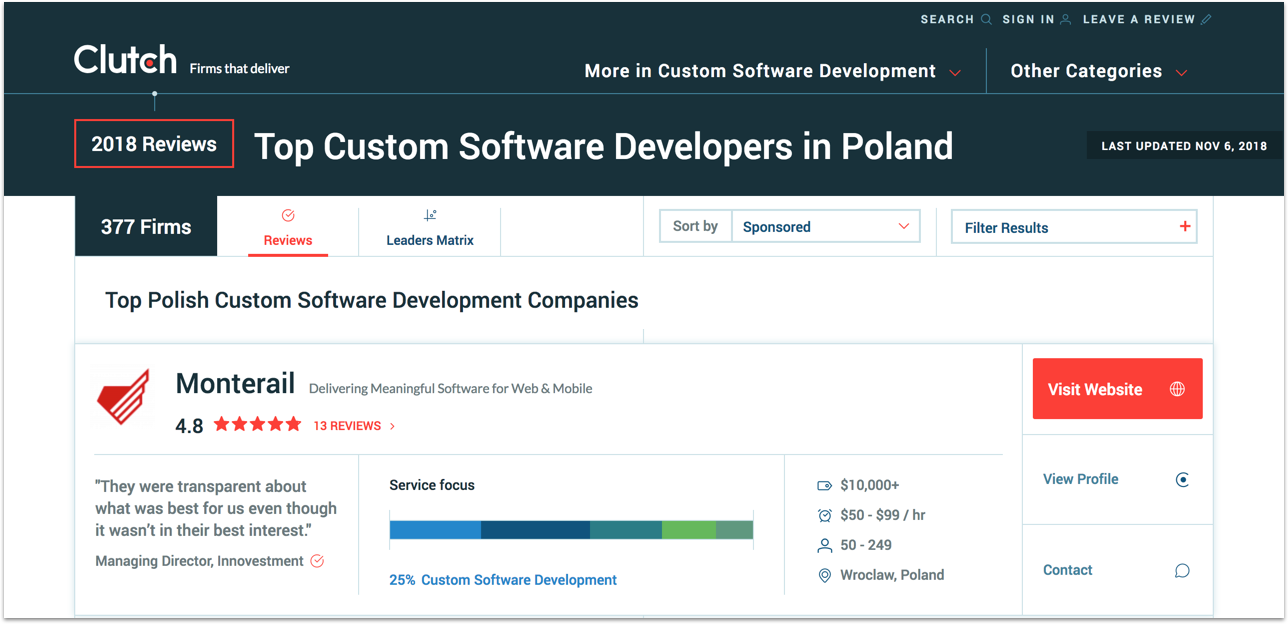1288x624 pixels.
Task: Click the LAST UPDATED NOV 6, 2018 label
Action: click(1184, 146)
